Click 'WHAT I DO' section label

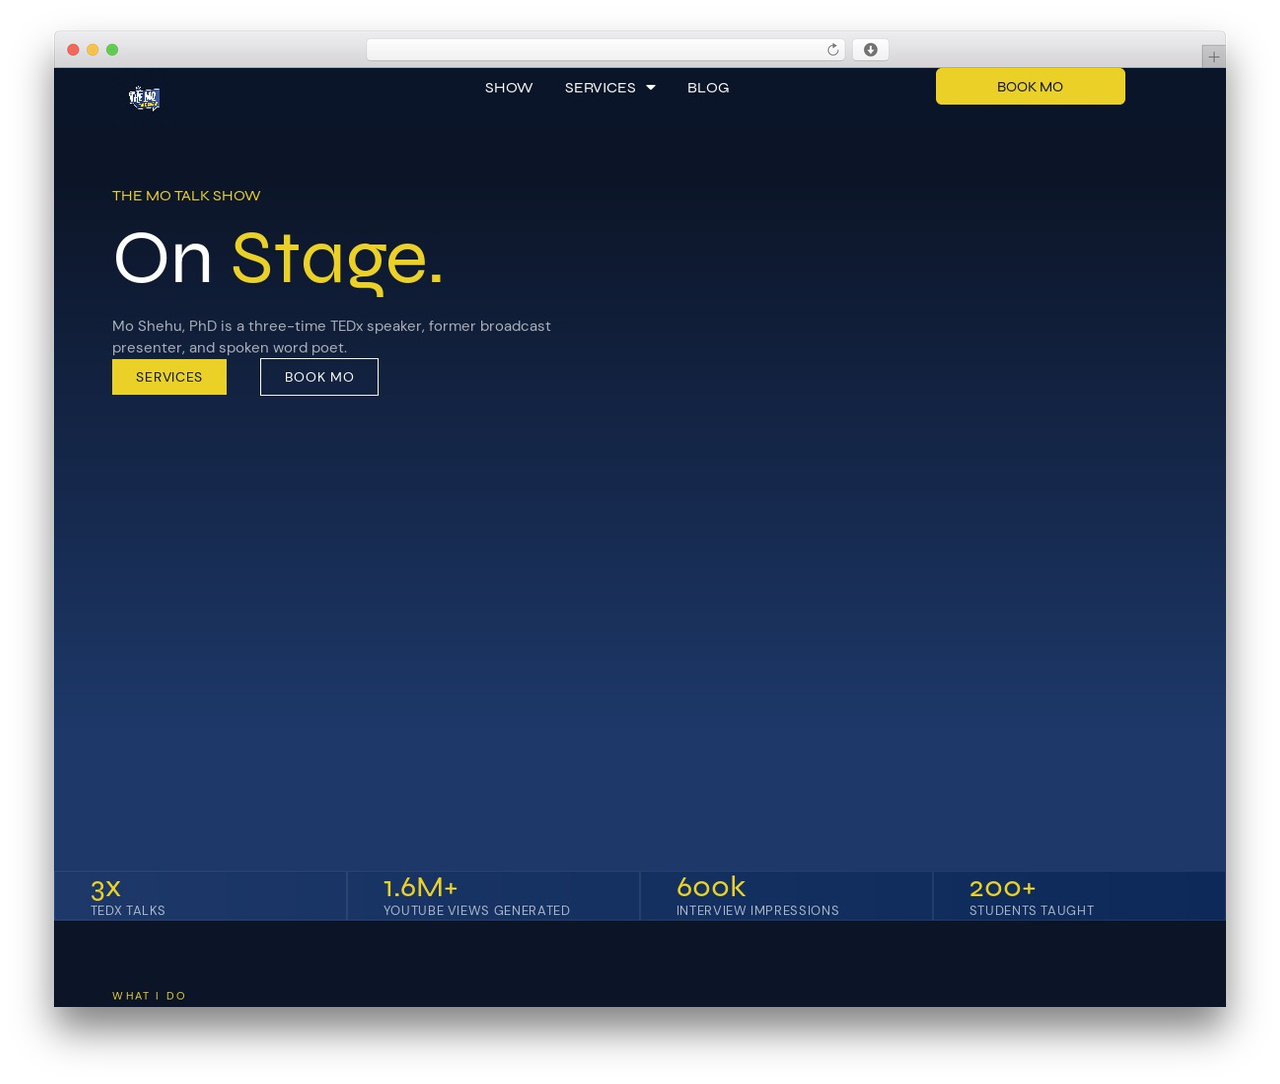click(x=149, y=996)
